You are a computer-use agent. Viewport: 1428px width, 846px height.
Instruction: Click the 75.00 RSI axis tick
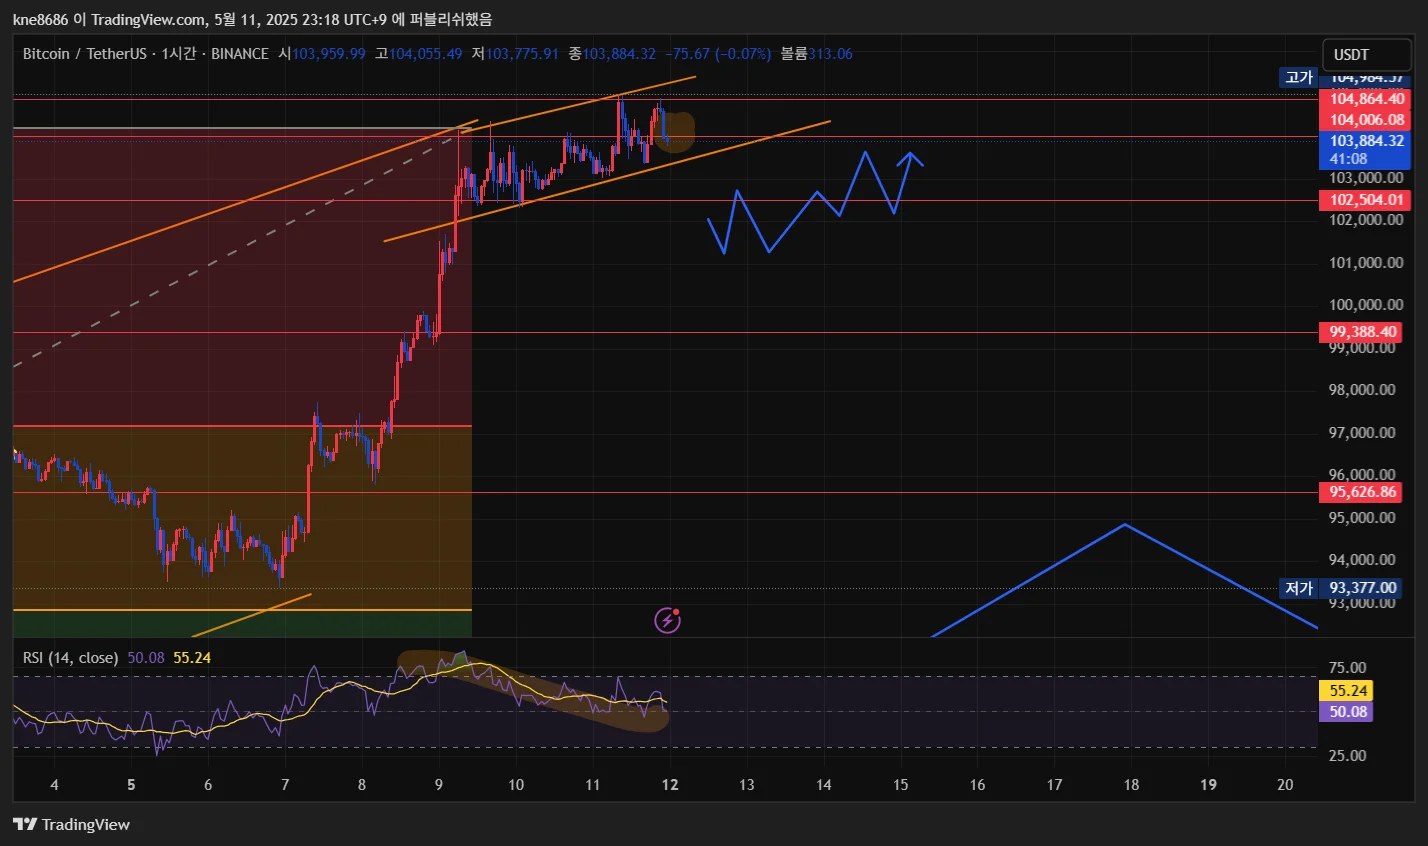1347,668
